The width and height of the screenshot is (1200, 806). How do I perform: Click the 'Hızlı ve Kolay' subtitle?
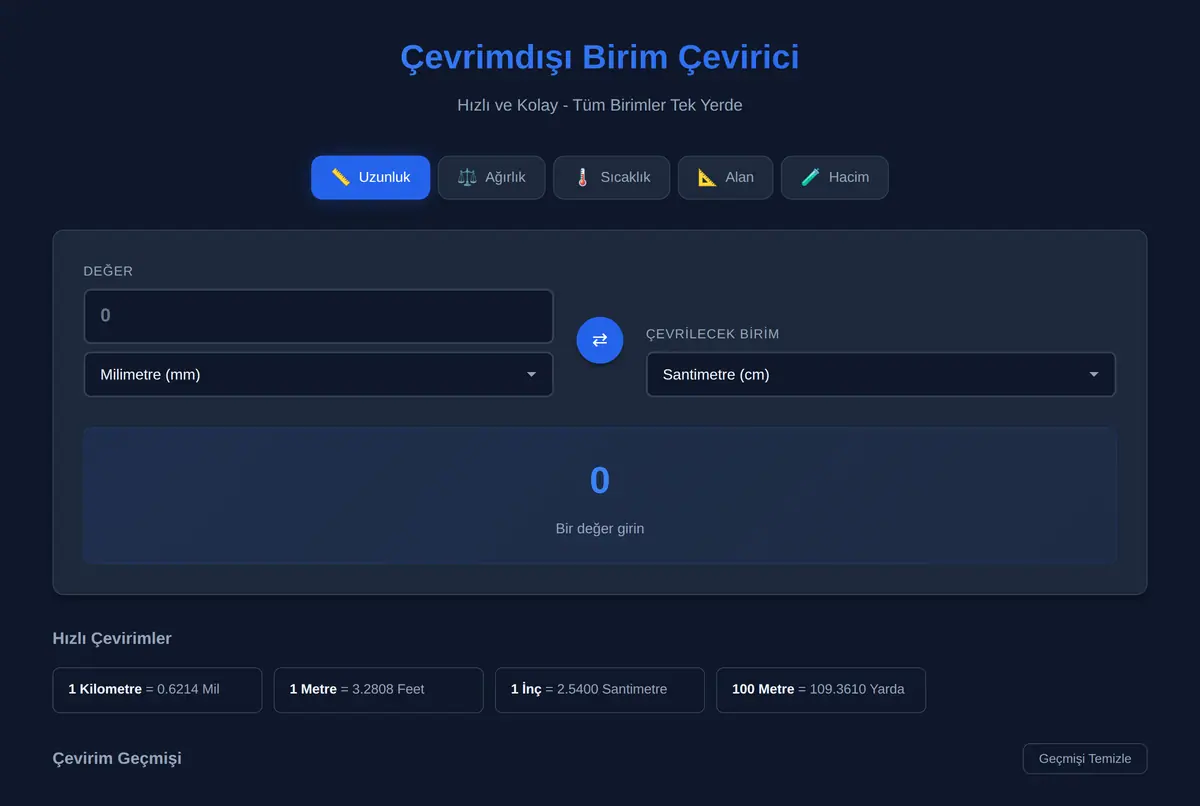point(600,105)
